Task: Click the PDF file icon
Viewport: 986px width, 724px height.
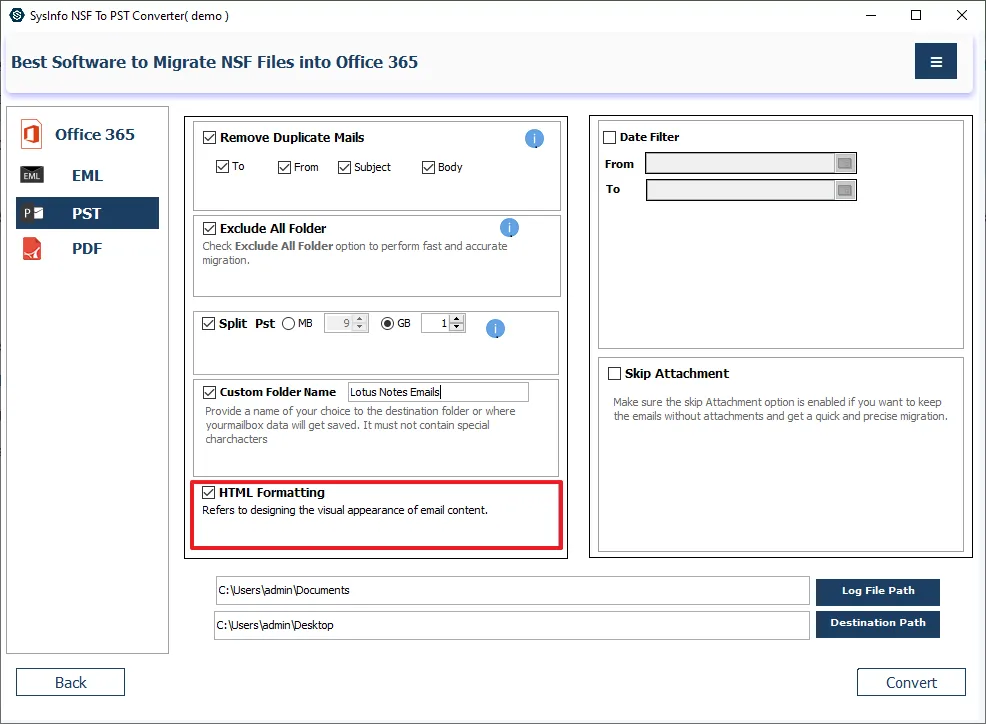Action: pyautogui.click(x=32, y=249)
